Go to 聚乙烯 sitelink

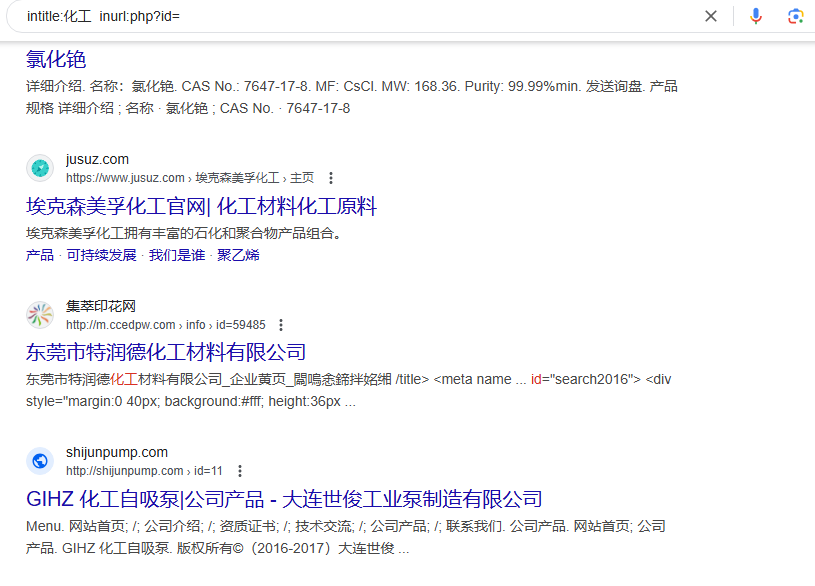[238, 255]
